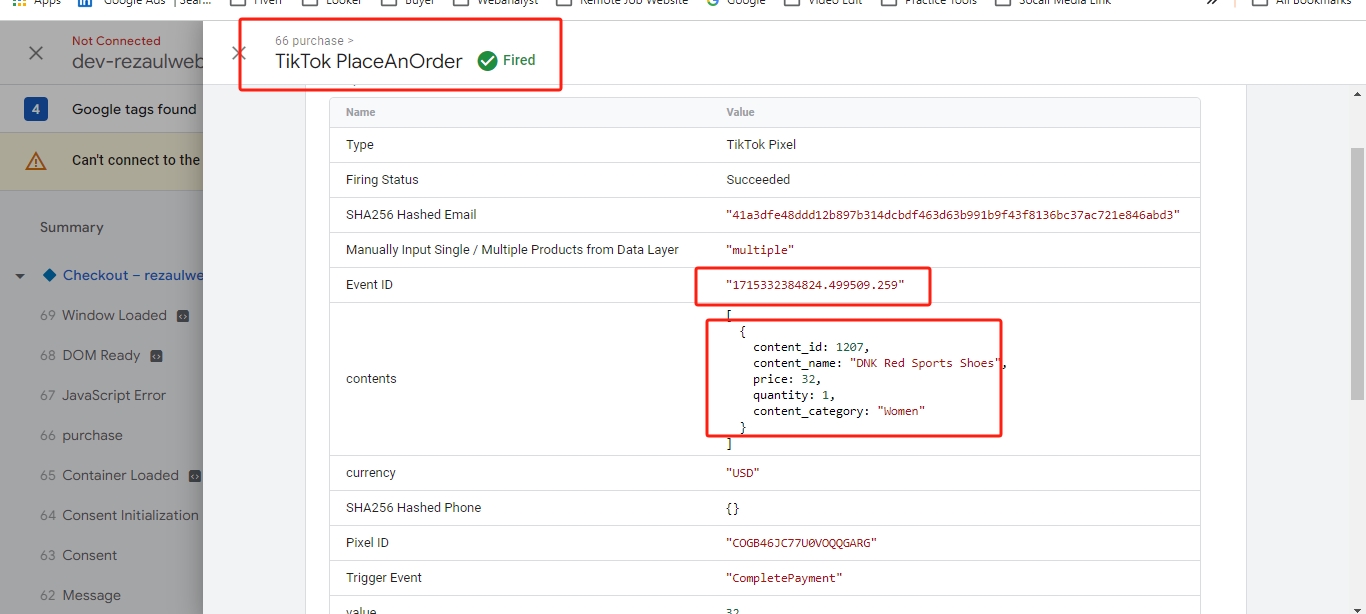Select event 69 Window Loaded
Image resolution: width=1366 pixels, height=614 pixels.
103,315
